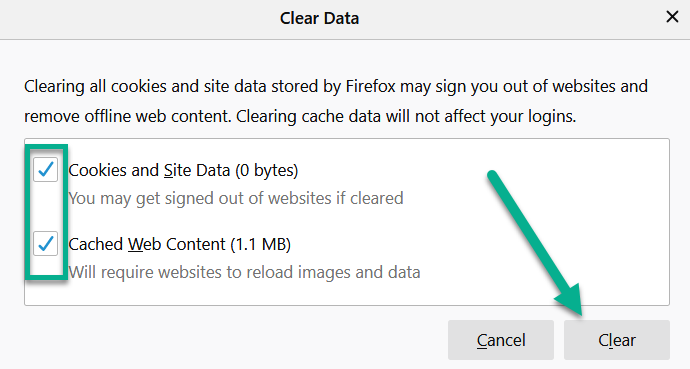The height and width of the screenshot is (369, 690).
Task: Click the Clear button
Action: (617, 340)
